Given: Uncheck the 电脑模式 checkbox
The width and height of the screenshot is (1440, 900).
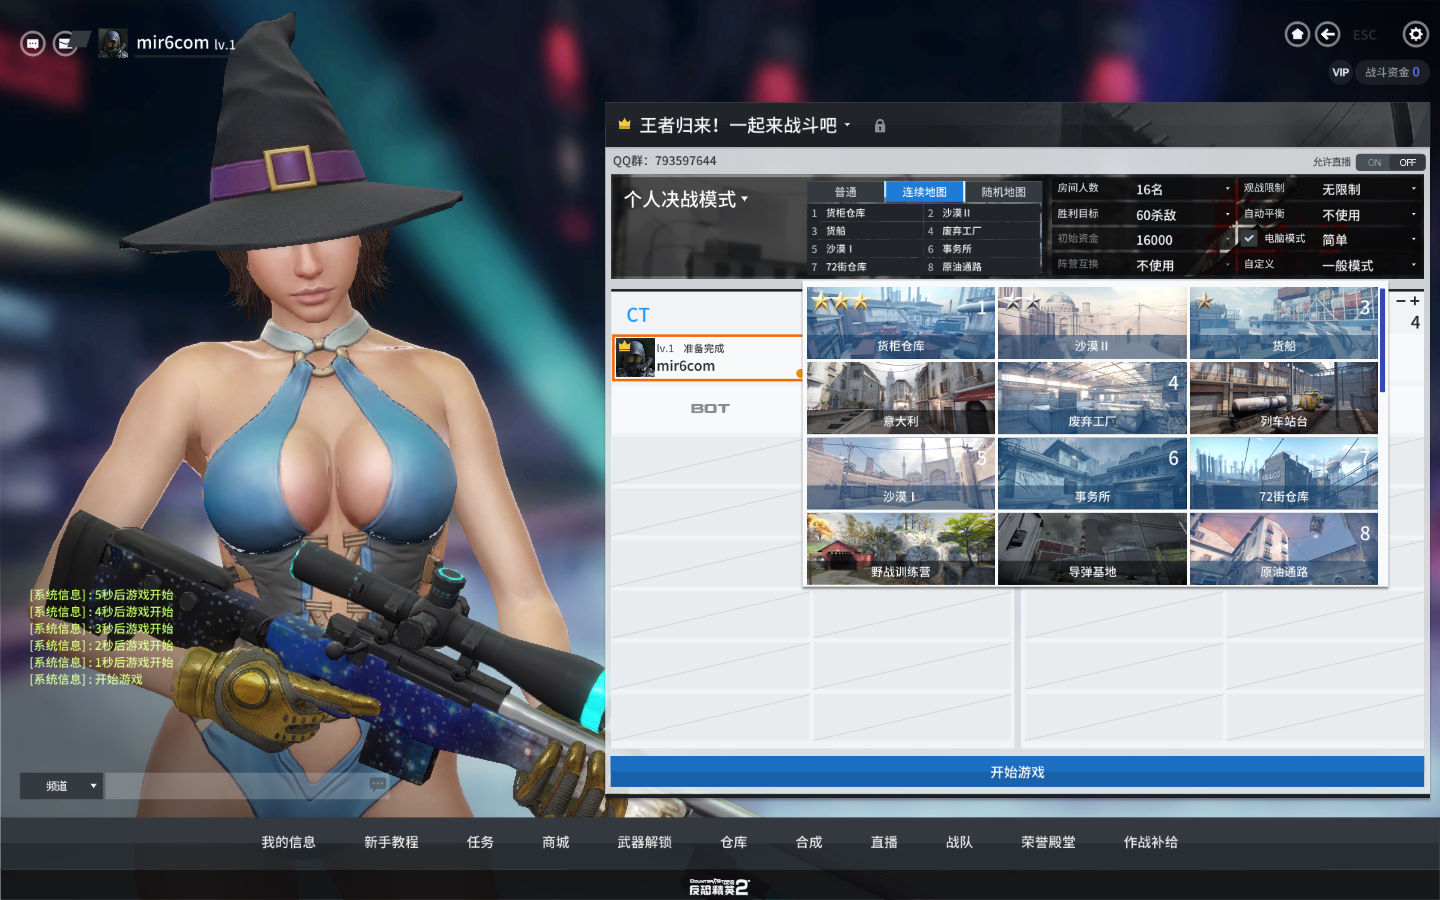Looking at the screenshot, I should click(x=1249, y=239).
